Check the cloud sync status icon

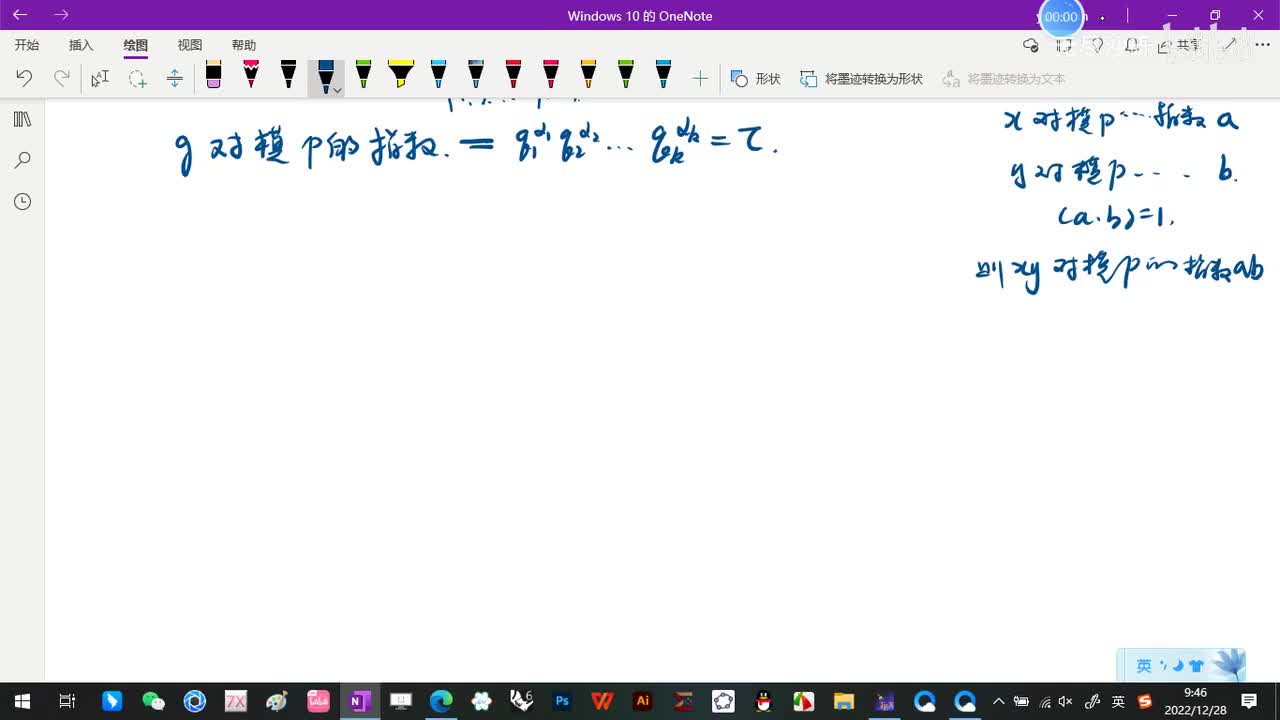click(x=1031, y=45)
